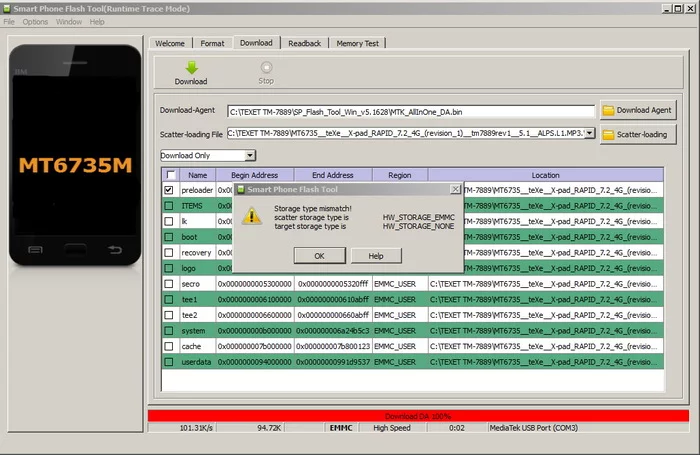Click the 0:02 elapsed time status
The image size is (700, 455).
click(456, 428)
